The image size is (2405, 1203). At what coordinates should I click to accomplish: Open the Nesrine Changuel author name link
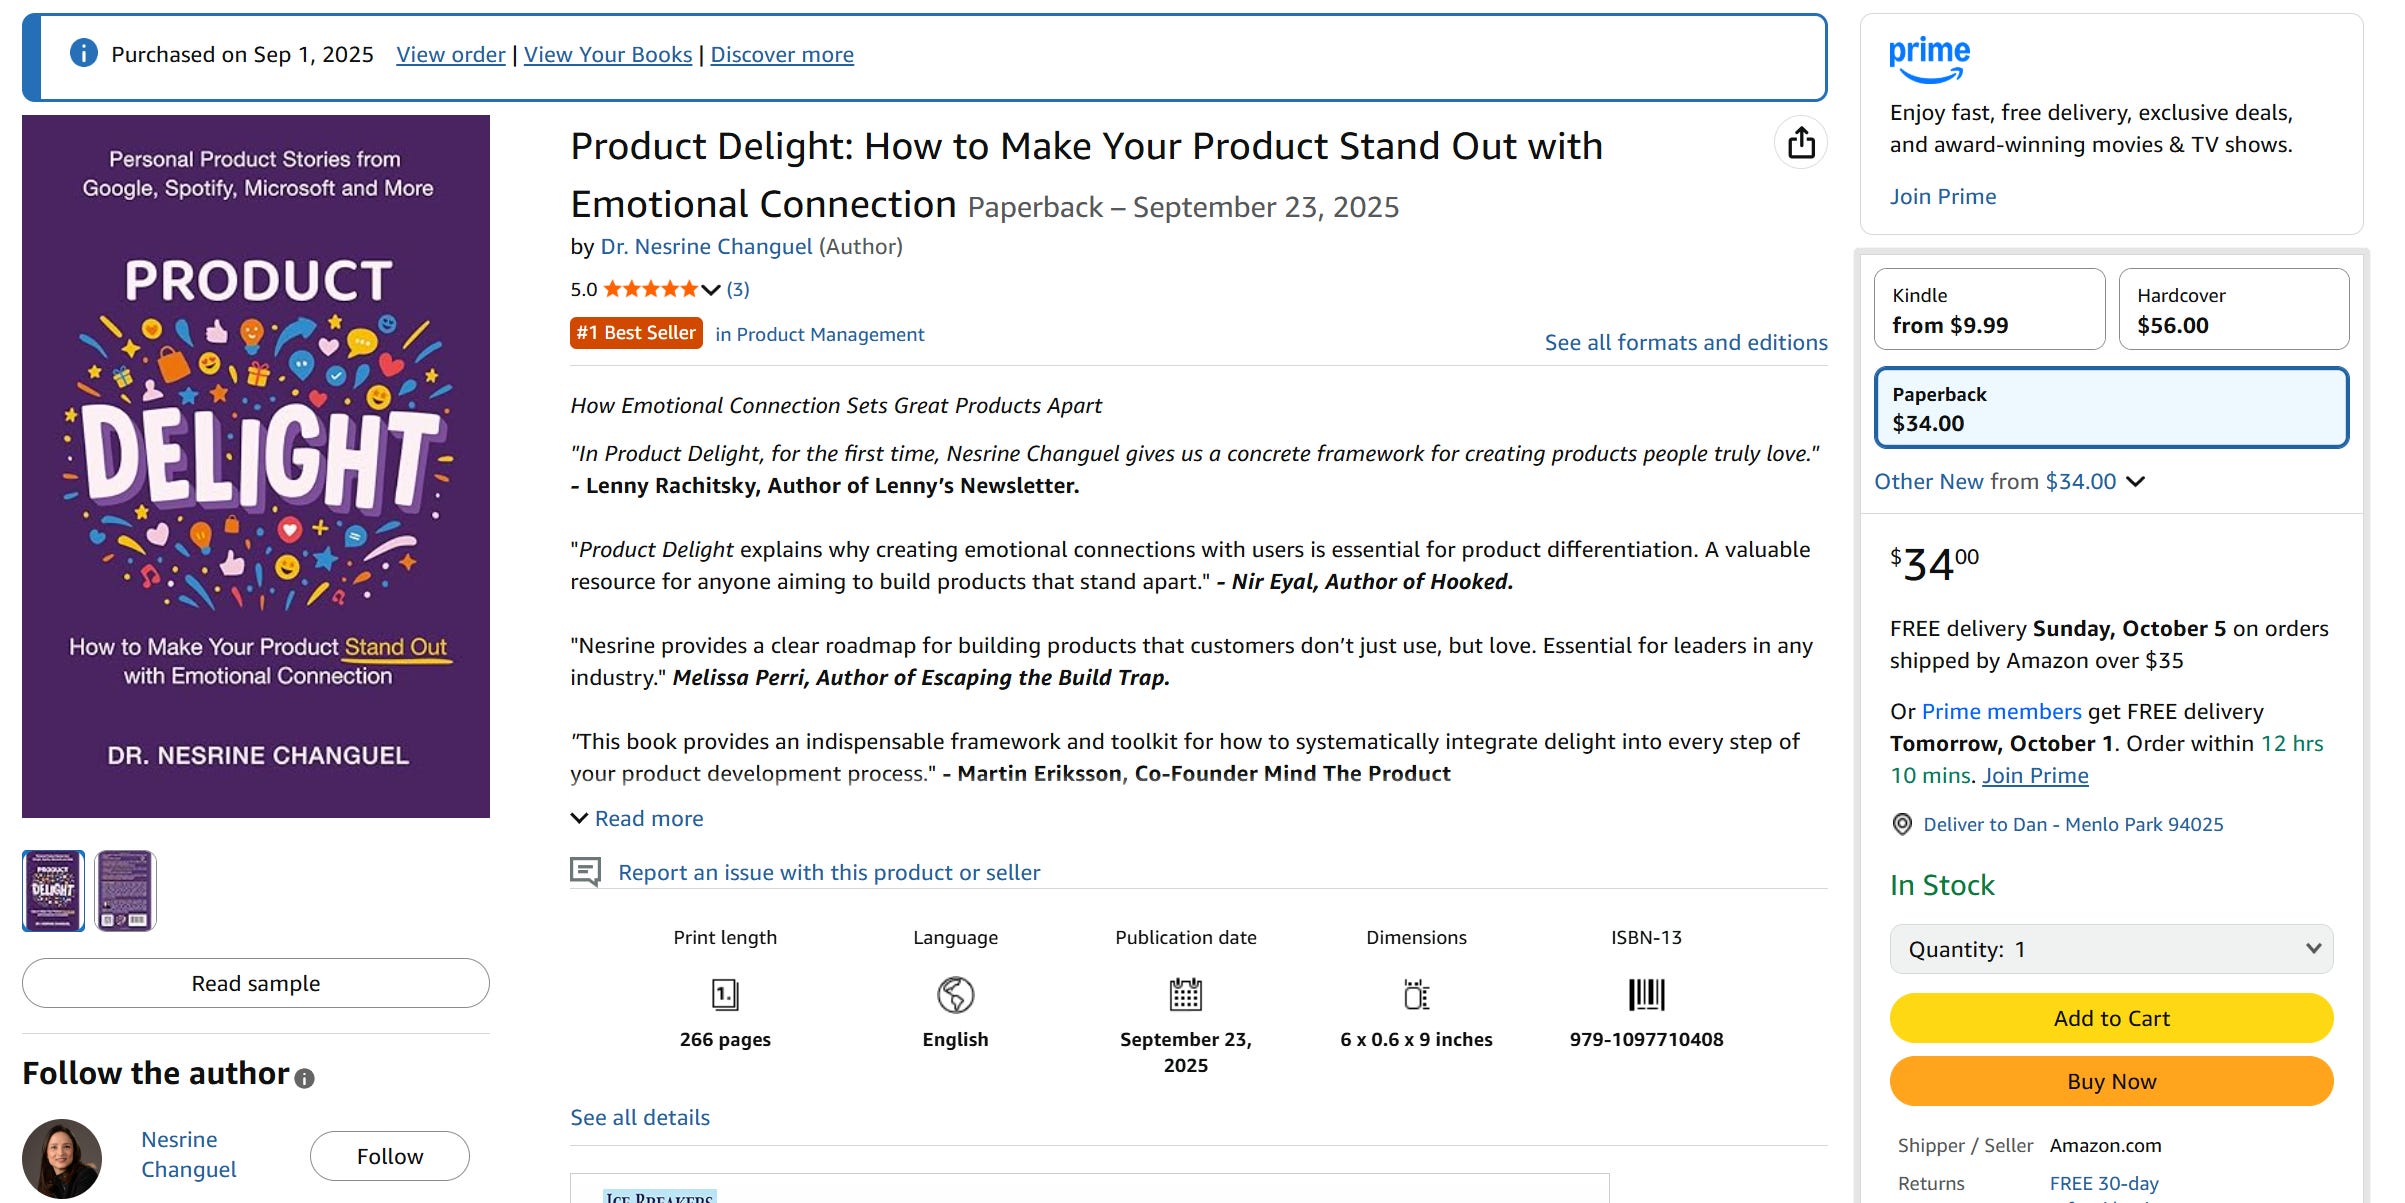click(x=189, y=1154)
